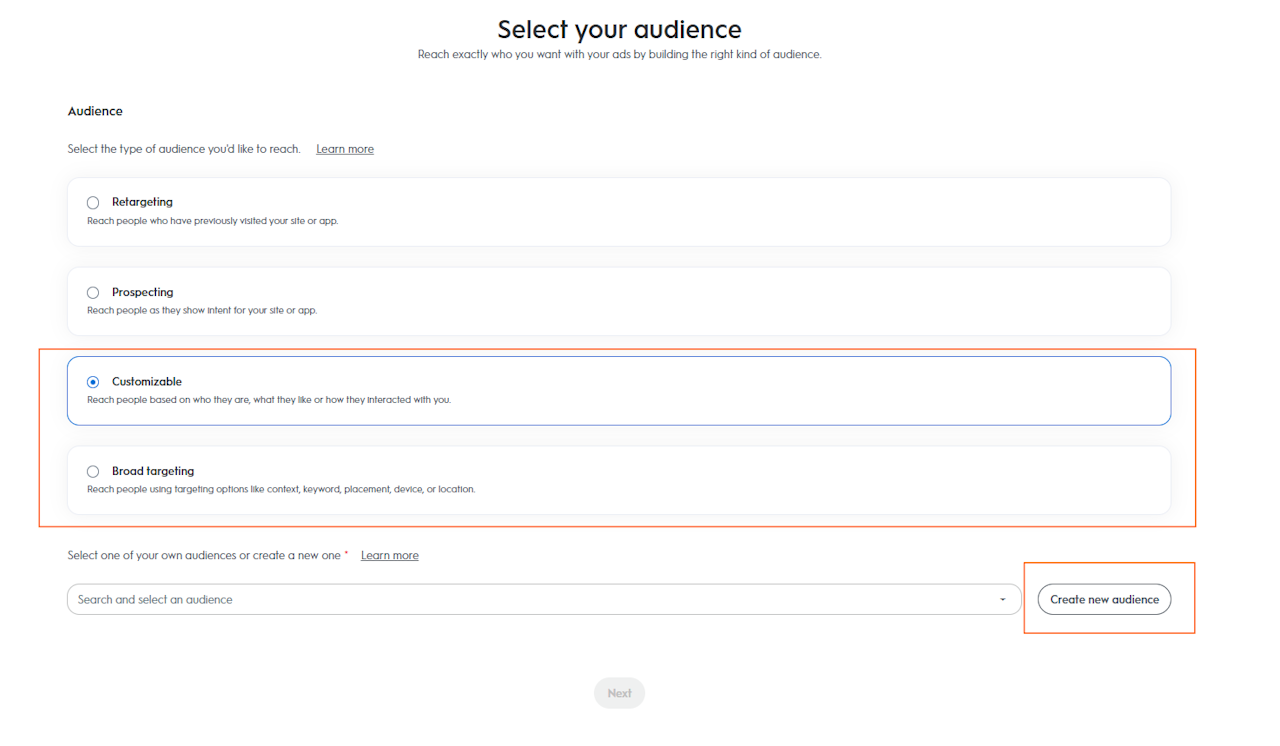Screen dimensions: 1280x746
Task: Click the Broad targeting title text
Action: tap(153, 471)
